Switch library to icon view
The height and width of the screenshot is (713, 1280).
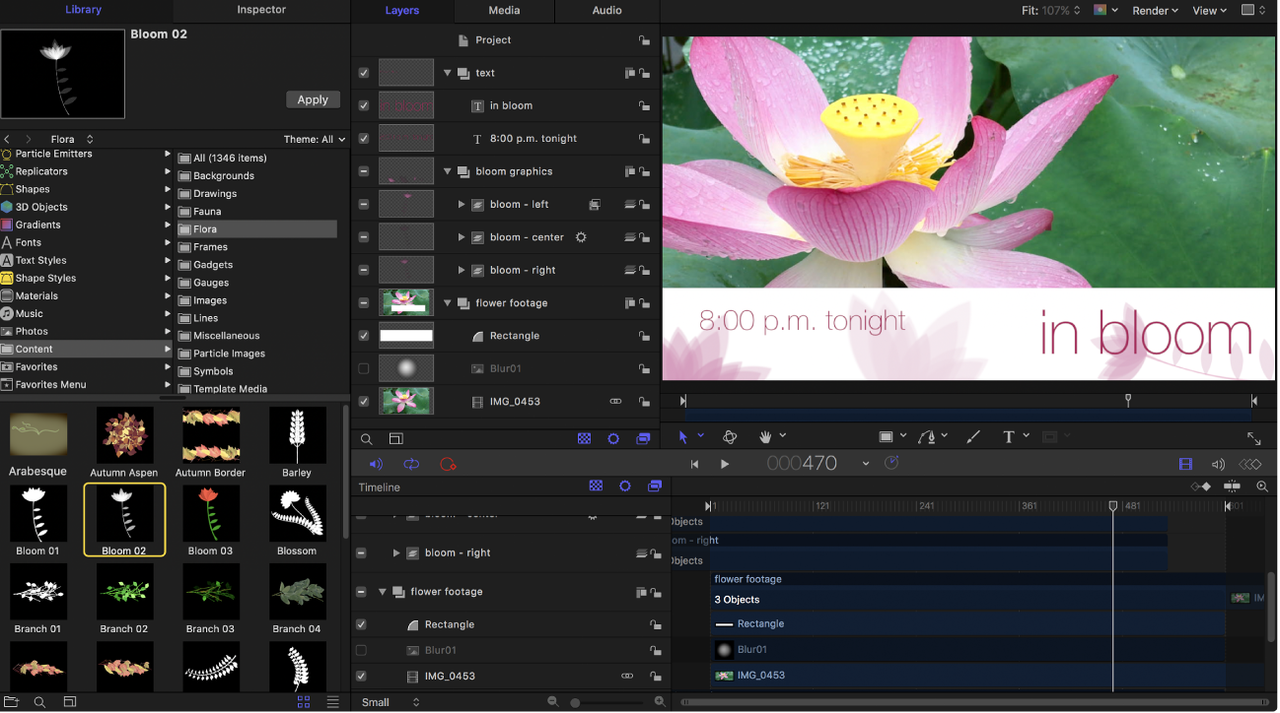click(x=303, y=702)
